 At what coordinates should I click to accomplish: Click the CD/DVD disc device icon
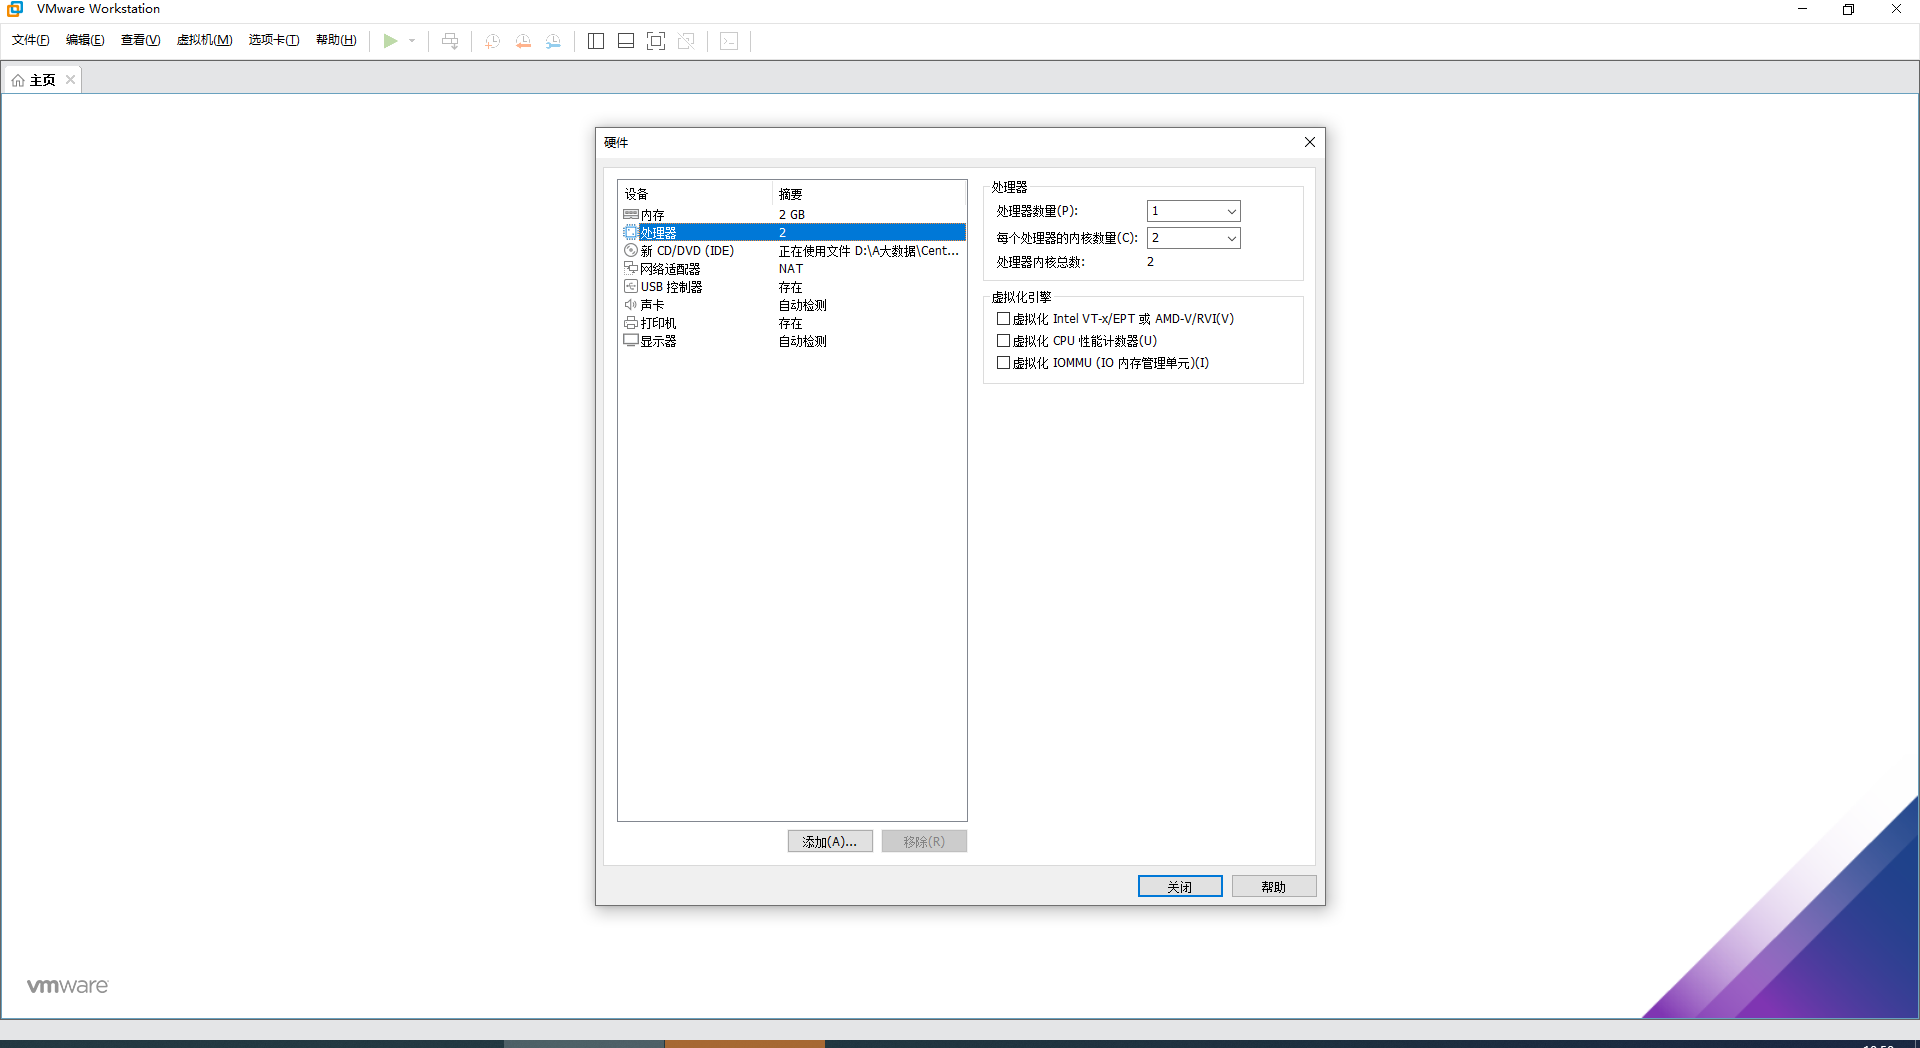tap(631, 250)
